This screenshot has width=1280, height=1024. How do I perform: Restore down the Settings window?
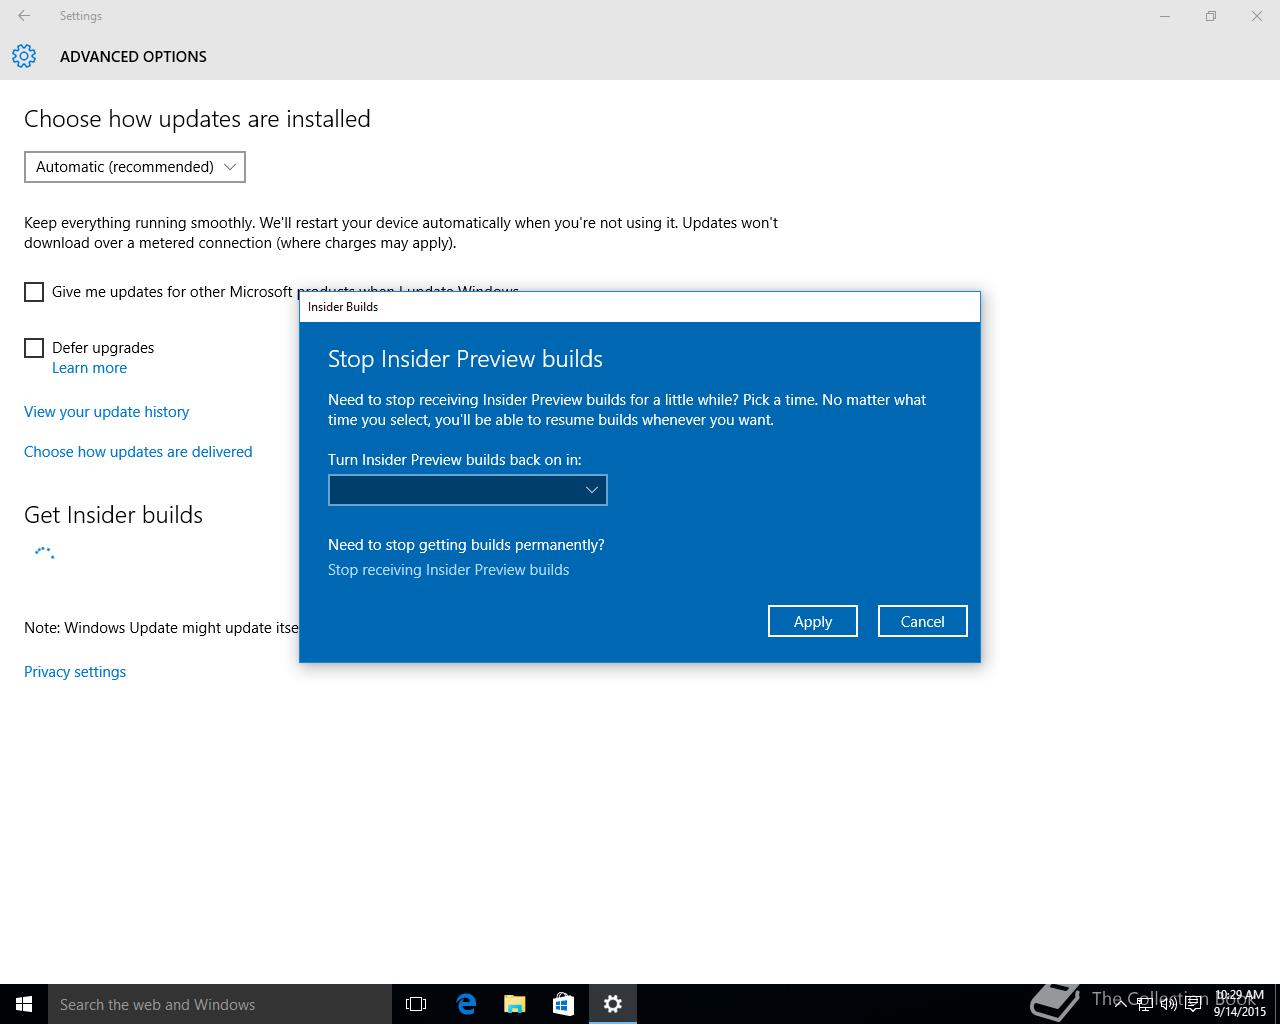(1211, 16)
